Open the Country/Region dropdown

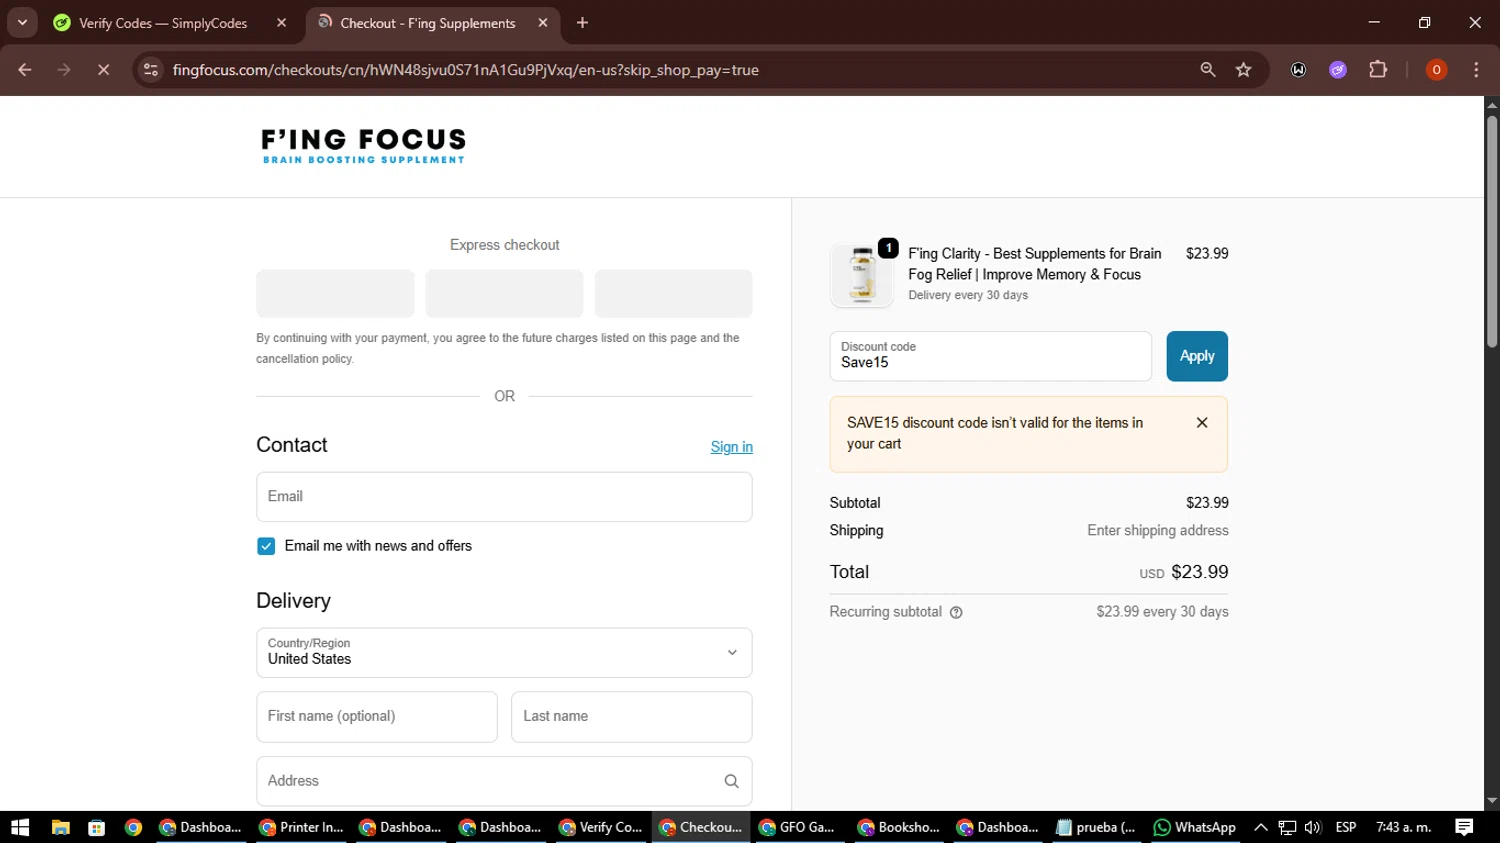point(504,653)
